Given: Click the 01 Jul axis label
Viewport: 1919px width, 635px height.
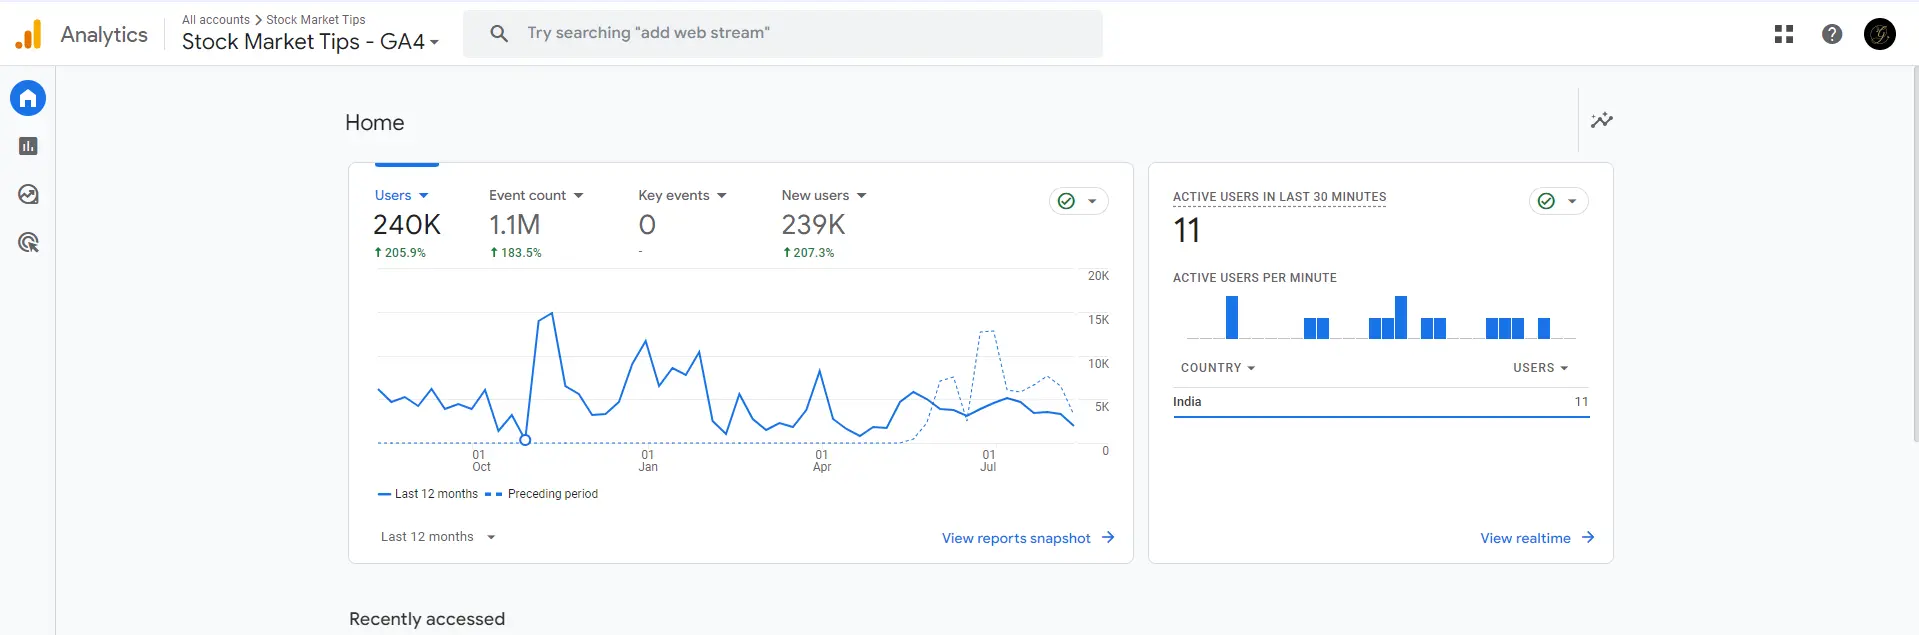Looking at the screenshot, I should tap(988, 461).
